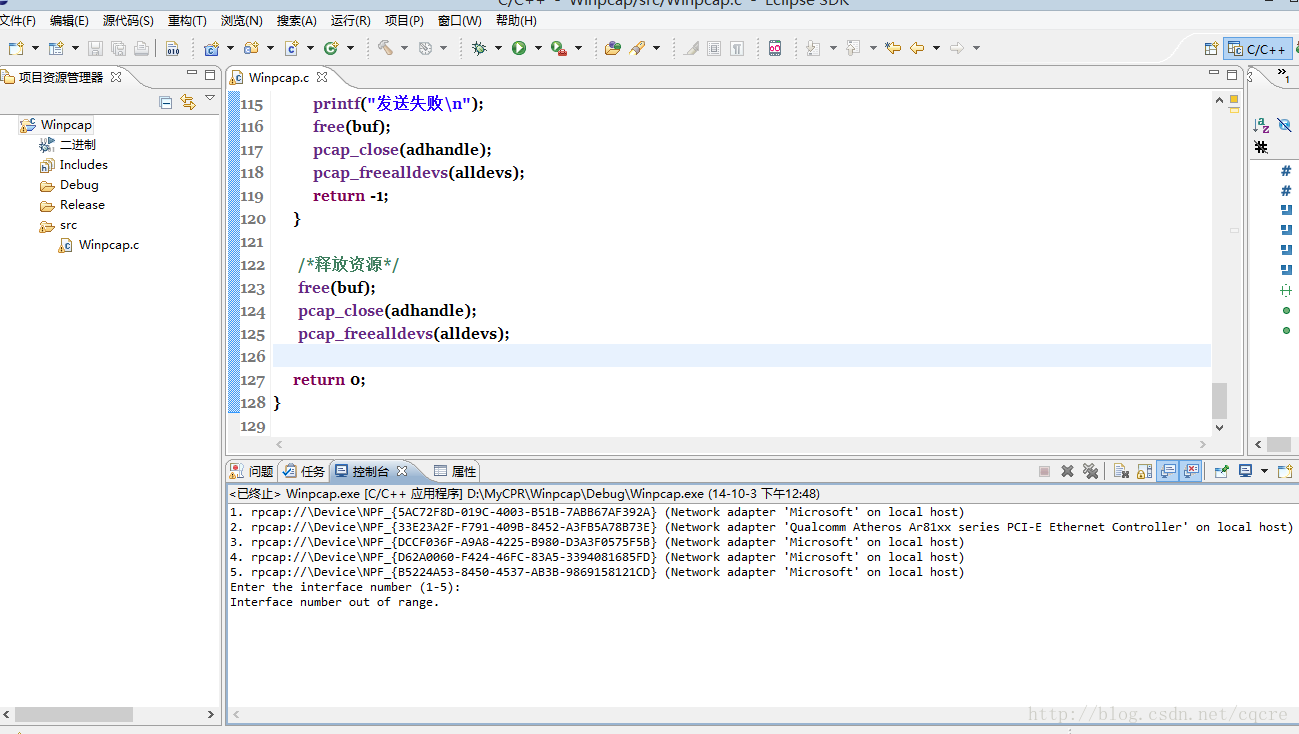The height and width of the screenshot is (734, 1299).
Task: Toggle Link with Editor in project explorer
Action: coord(188,102)
